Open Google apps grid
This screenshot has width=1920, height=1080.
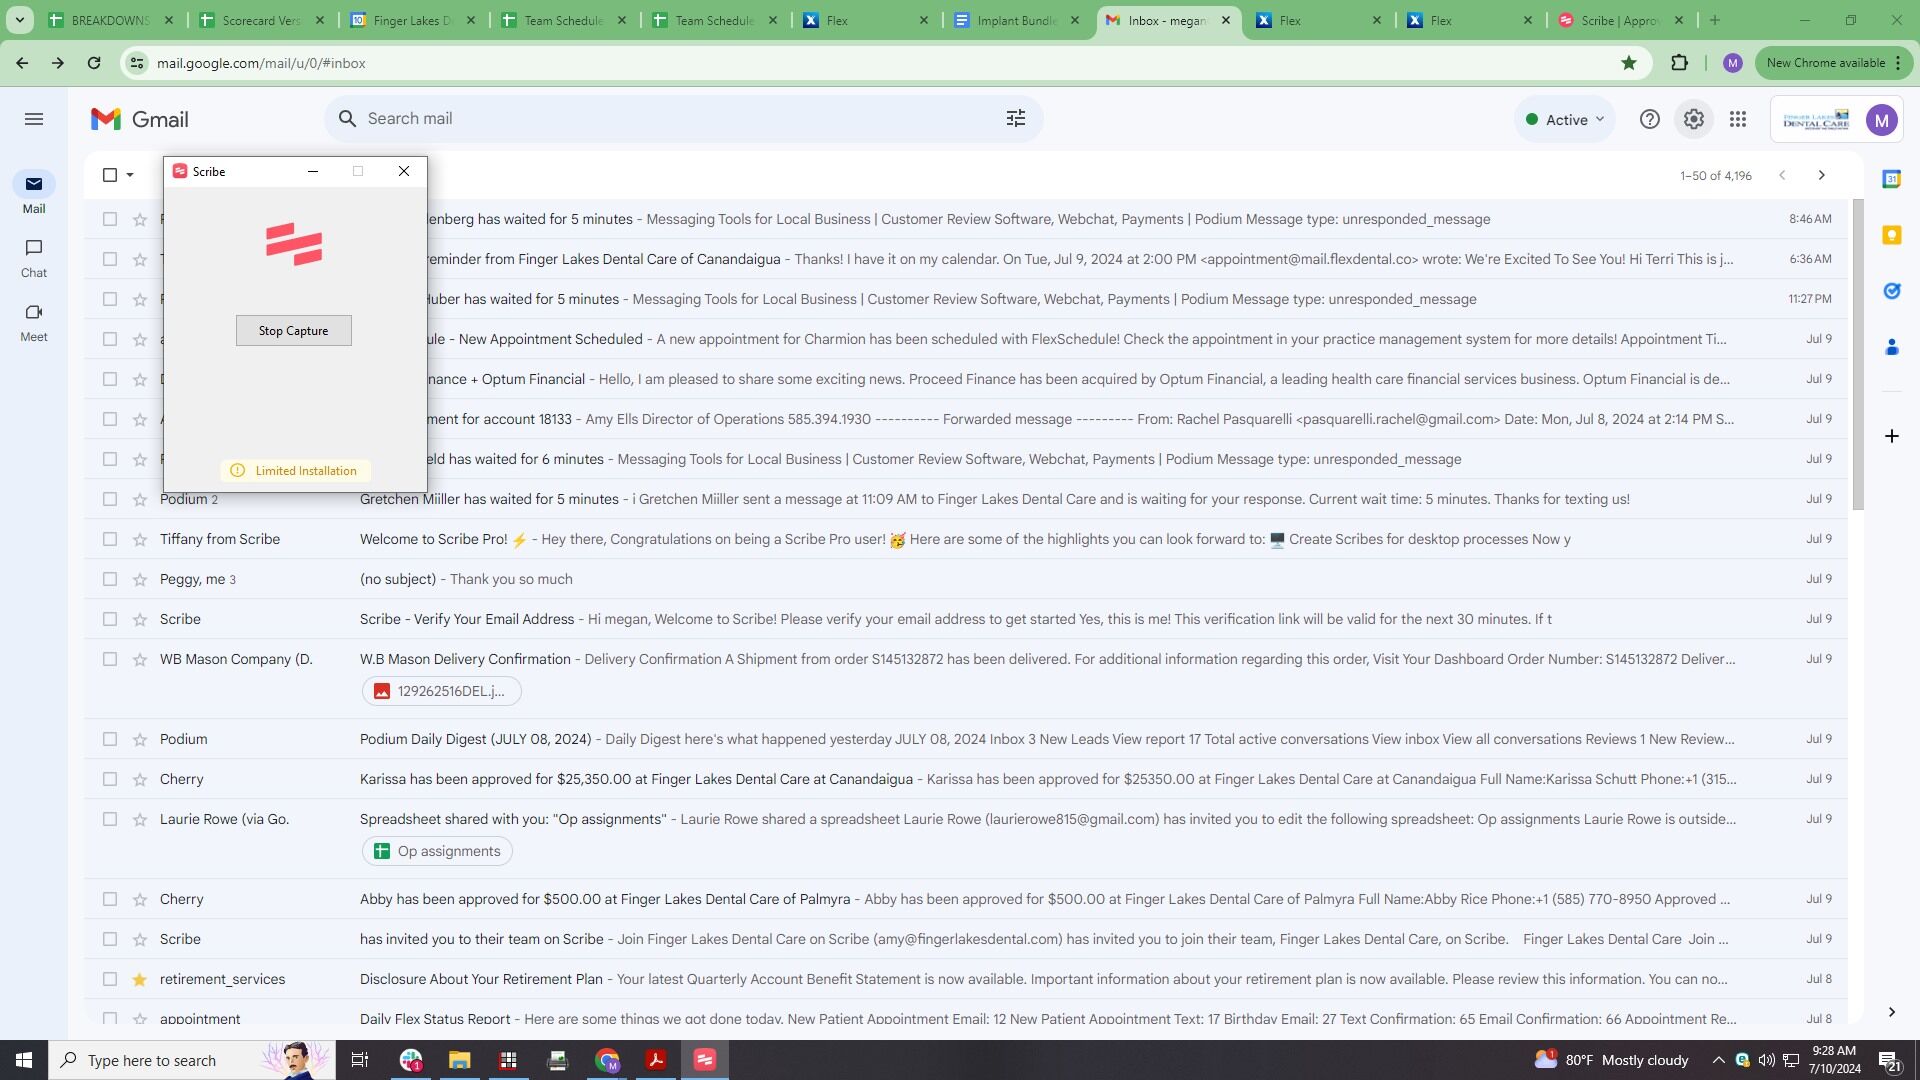[x=1738, y=119]
